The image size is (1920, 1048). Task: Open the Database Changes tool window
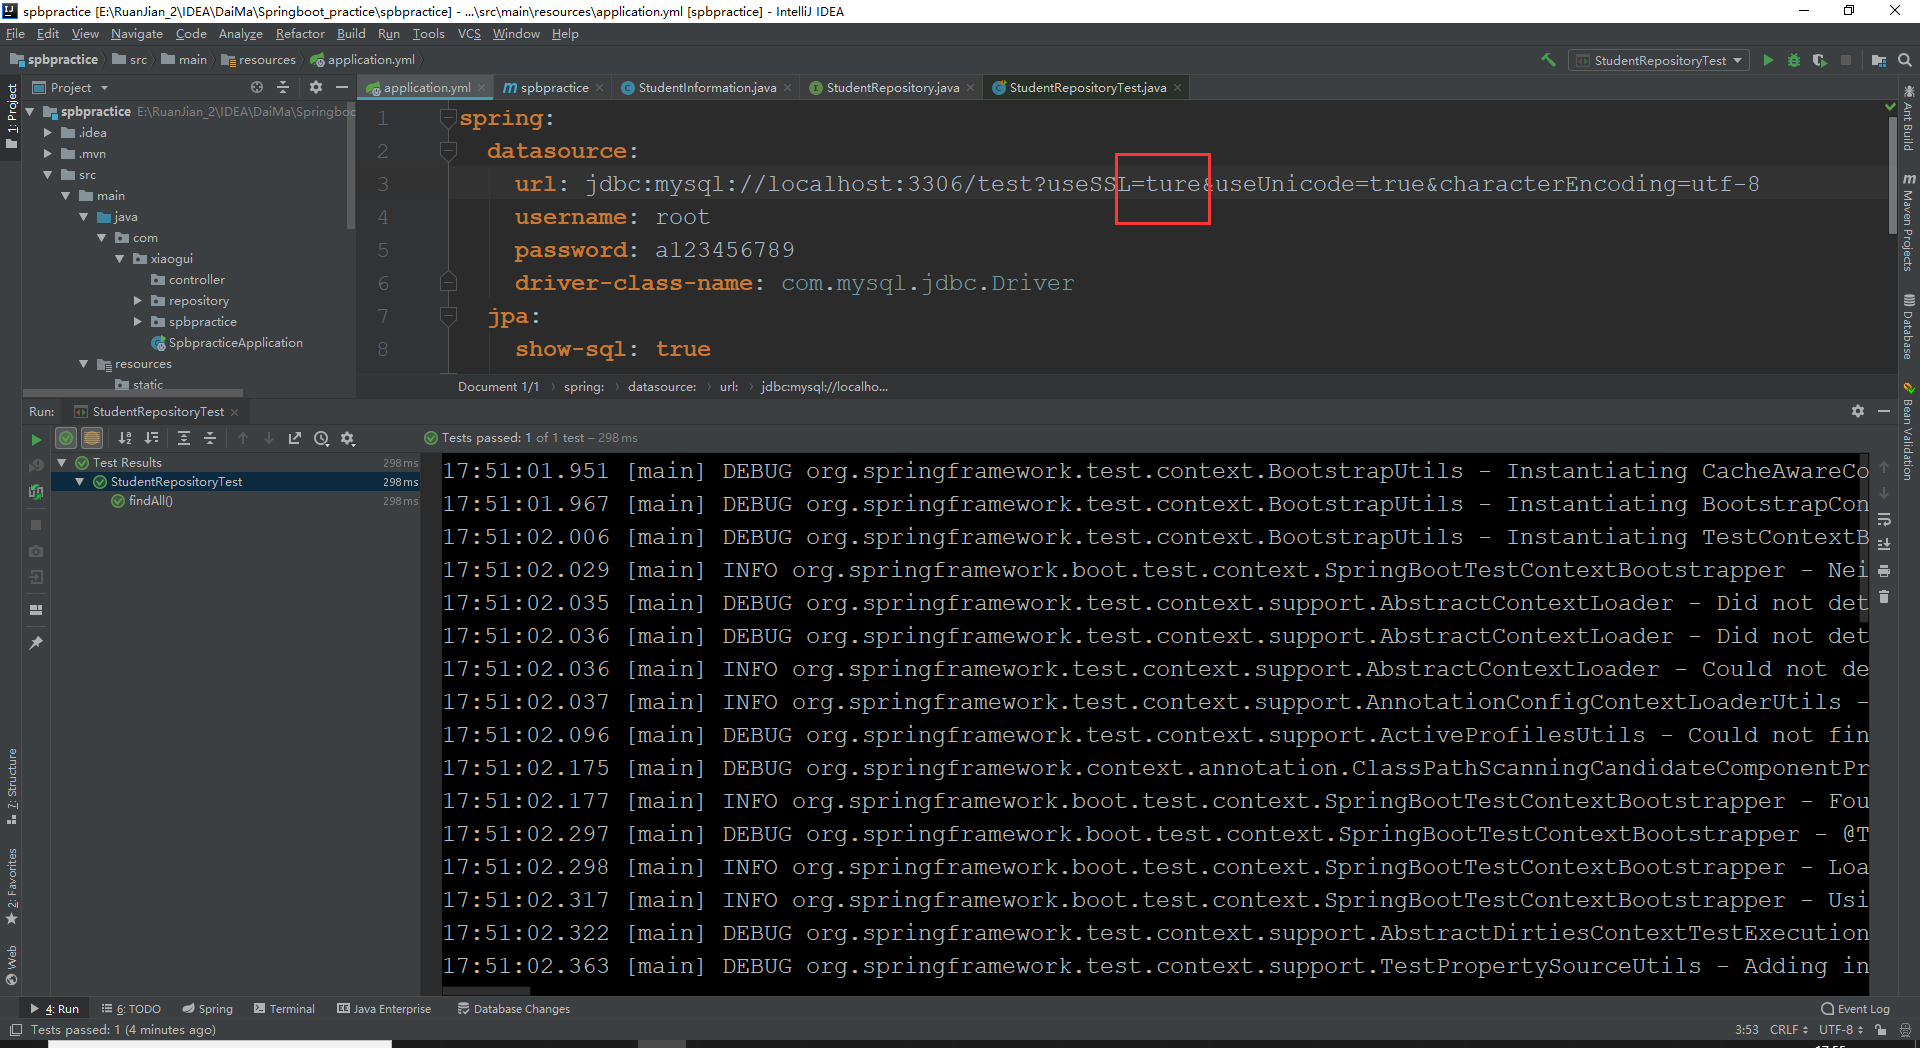513,1009
